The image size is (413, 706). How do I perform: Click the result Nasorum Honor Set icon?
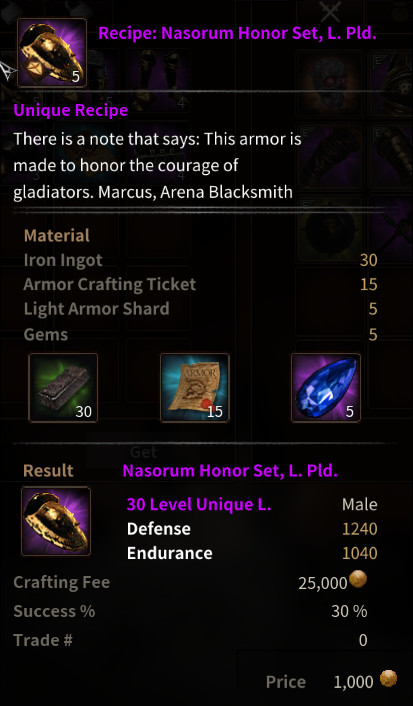56,521
